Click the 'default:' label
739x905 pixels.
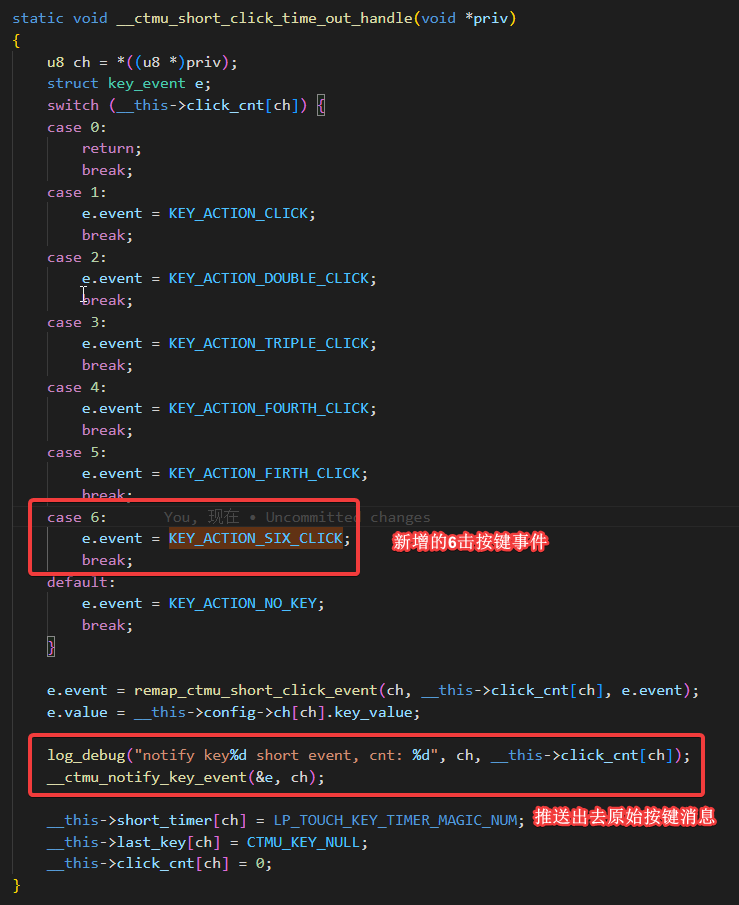tap(81, 582)
